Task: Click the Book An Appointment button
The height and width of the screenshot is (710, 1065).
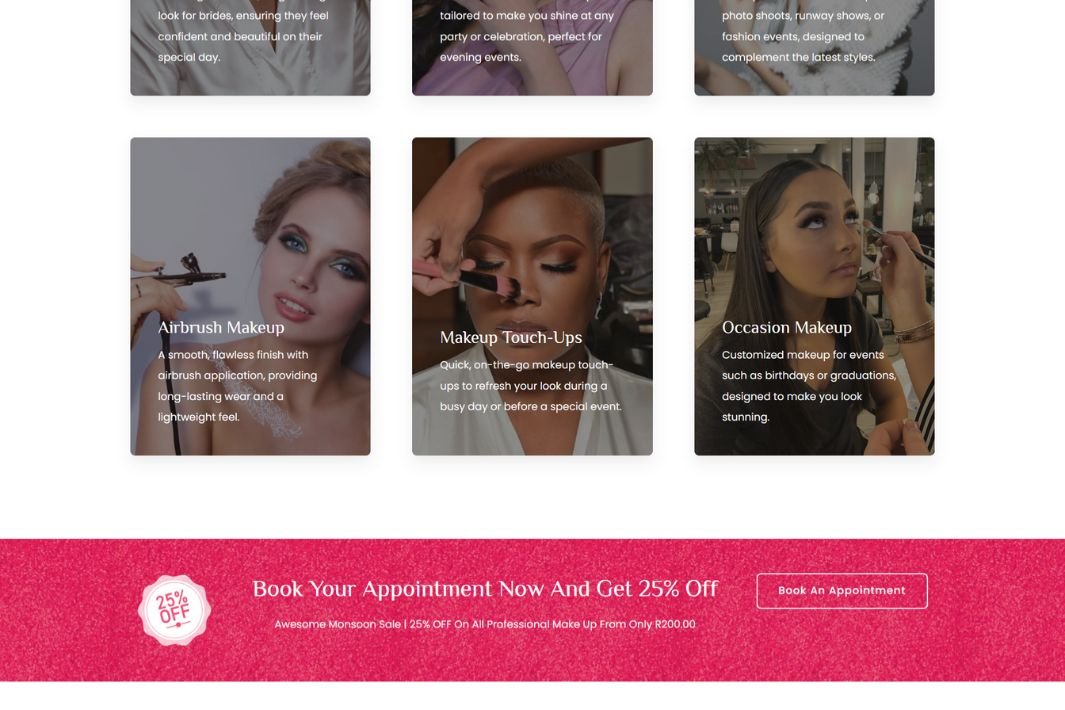Action: point(842,590)
